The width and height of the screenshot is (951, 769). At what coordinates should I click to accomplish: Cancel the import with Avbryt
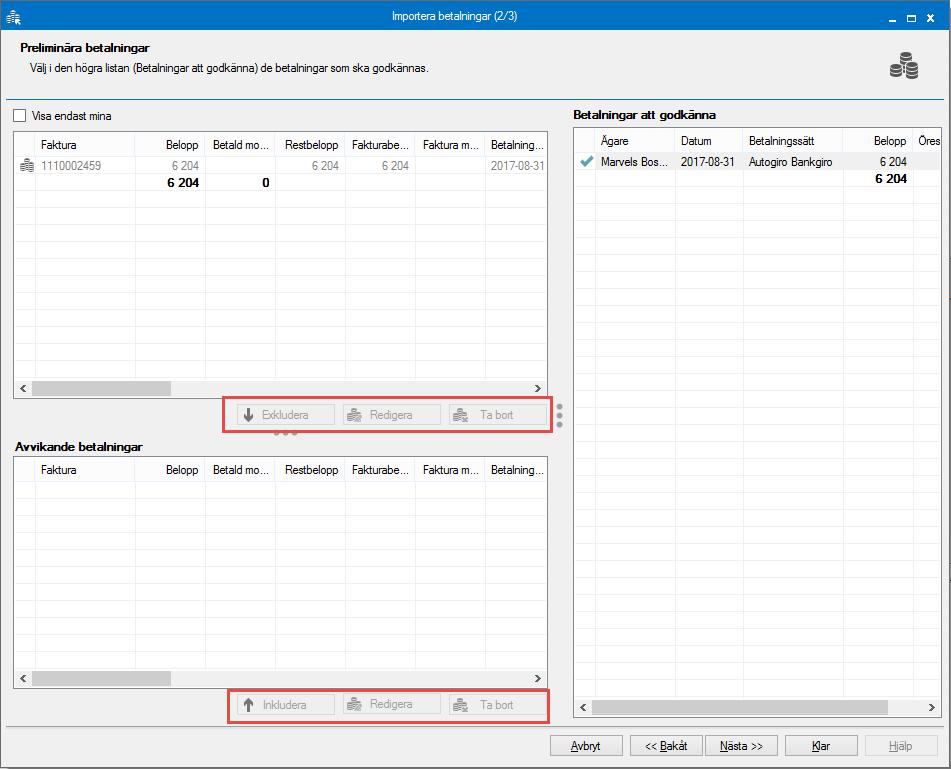tap(586, 746)
